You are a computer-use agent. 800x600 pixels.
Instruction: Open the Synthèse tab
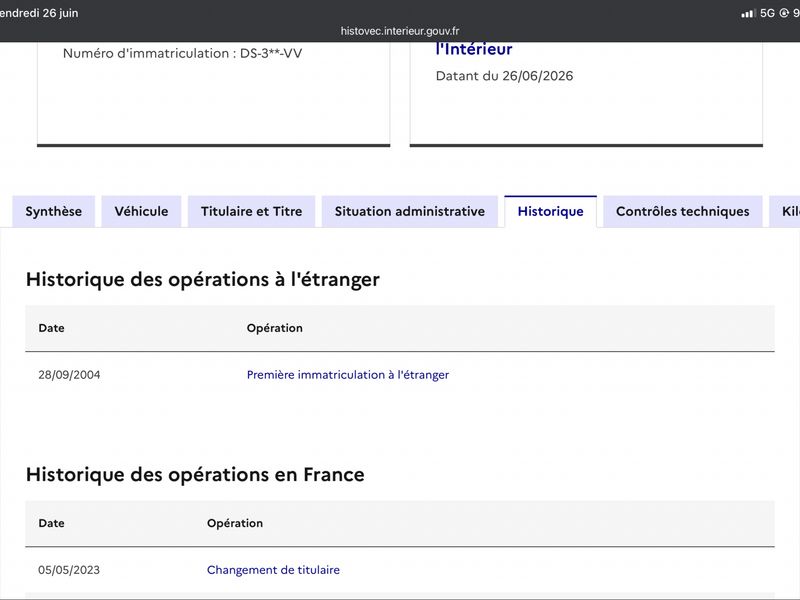pos(54,211)
